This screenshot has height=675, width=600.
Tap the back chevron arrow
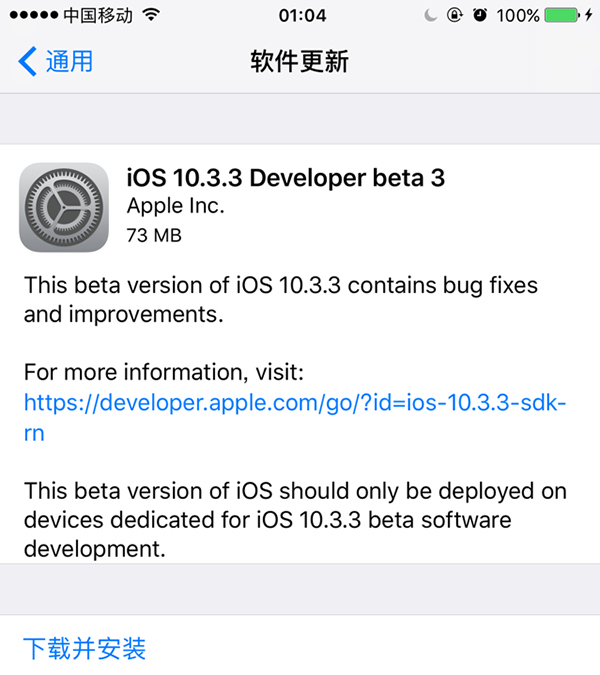(27, 61)
